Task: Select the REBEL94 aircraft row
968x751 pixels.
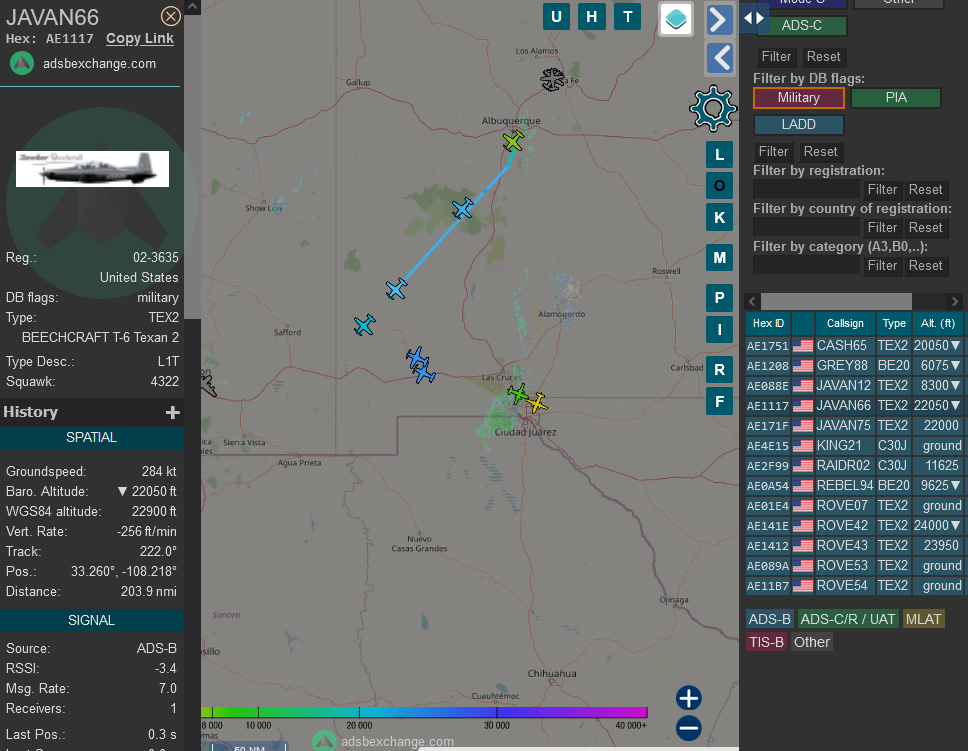Action: (x=854, y=485)
